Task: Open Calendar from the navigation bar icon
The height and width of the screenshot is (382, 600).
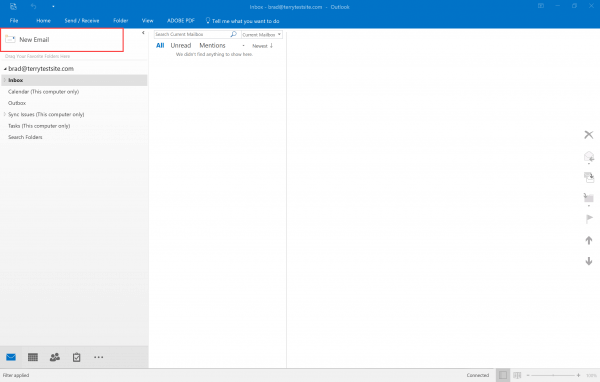Action: [33, 357]
